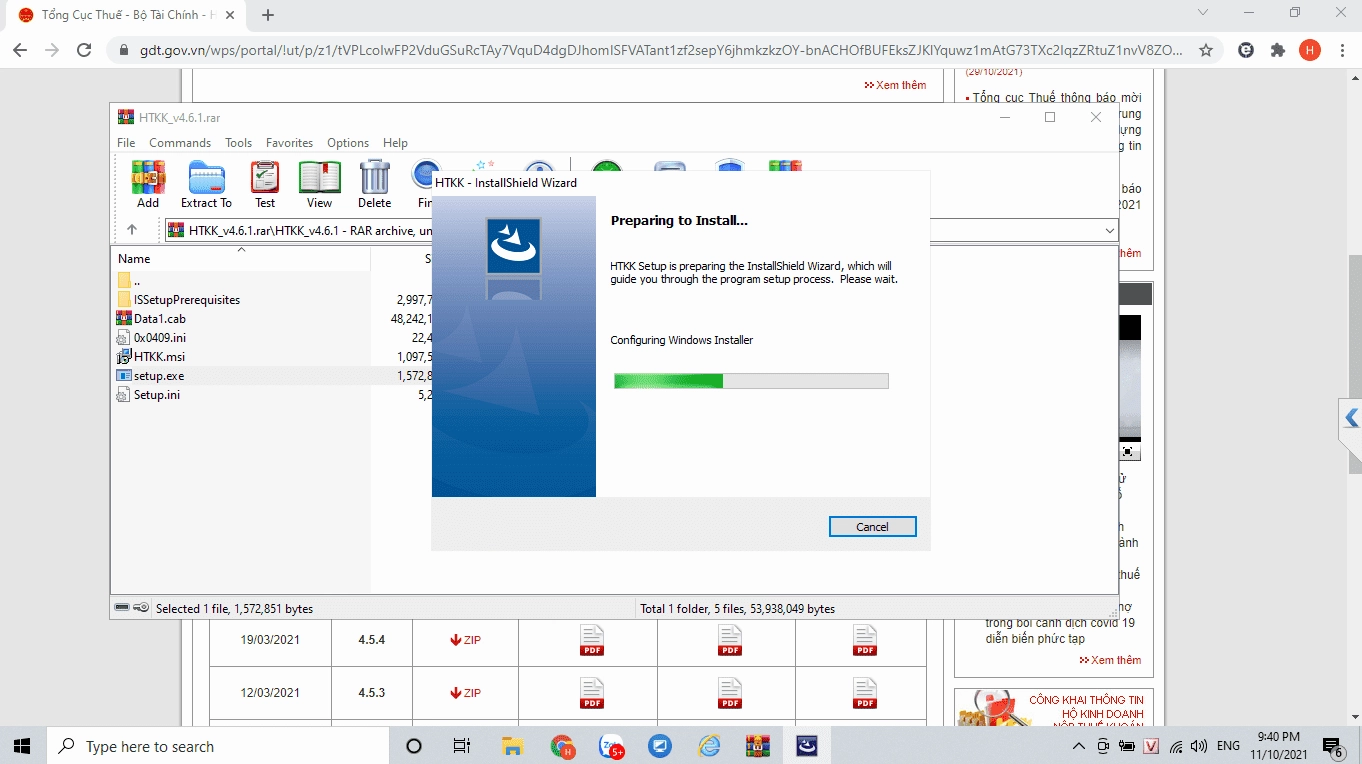Viewport: 1362px width, 764px height.
Task: Select the Setup.ini file
Action: tap(148, 395)
